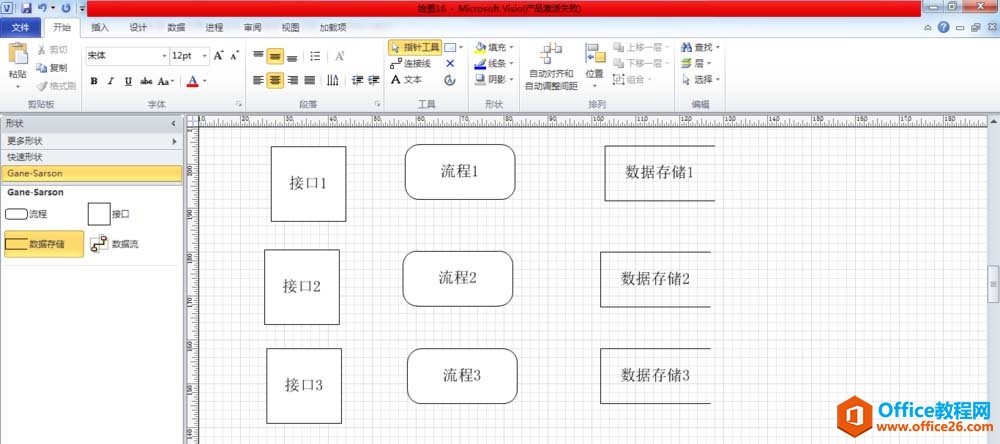Switch to the Data (数据) tab

[177, 27]
